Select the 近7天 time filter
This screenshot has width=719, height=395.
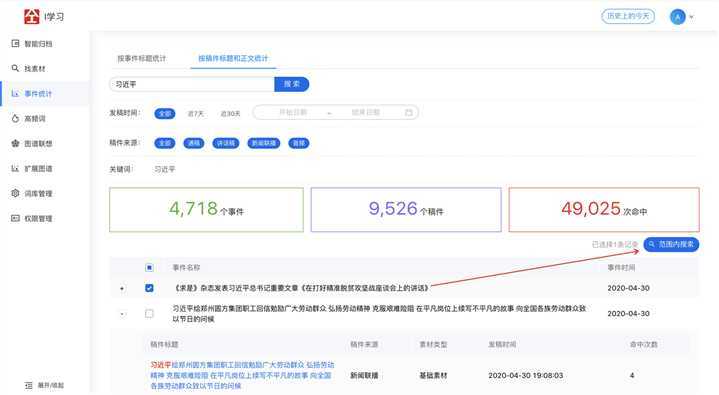[195, 113]
